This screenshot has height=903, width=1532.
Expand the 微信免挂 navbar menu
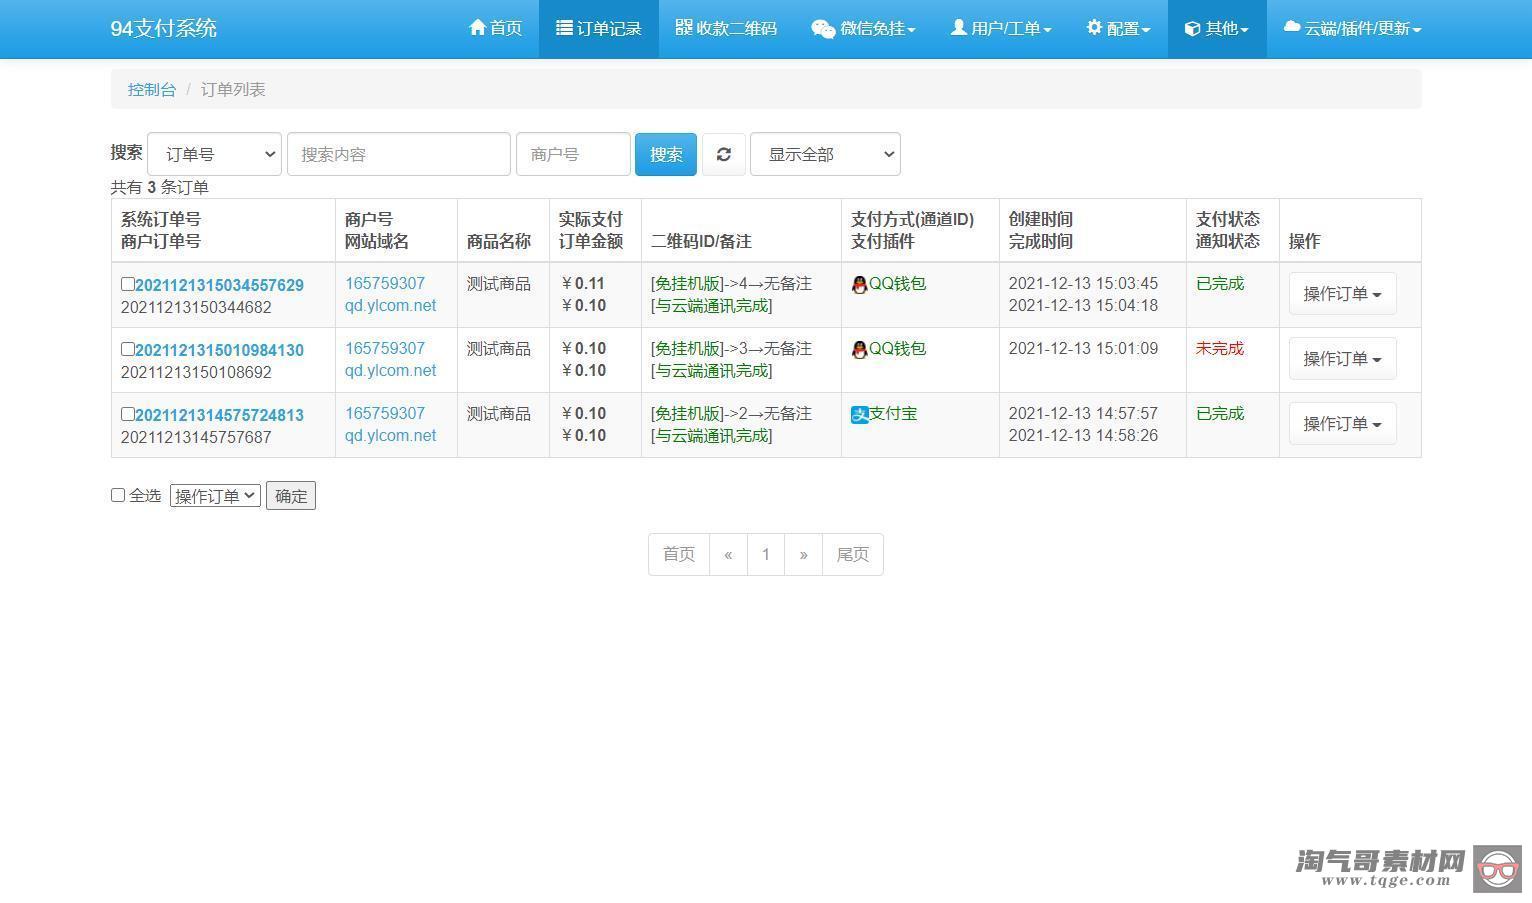tap(863, 29)
